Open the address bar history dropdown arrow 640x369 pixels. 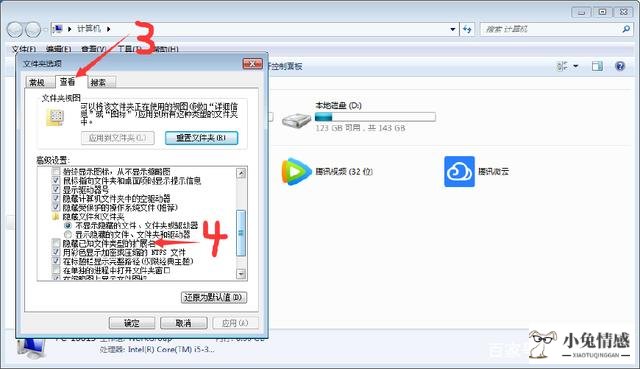pyautogui.click(x=452, y=29)
